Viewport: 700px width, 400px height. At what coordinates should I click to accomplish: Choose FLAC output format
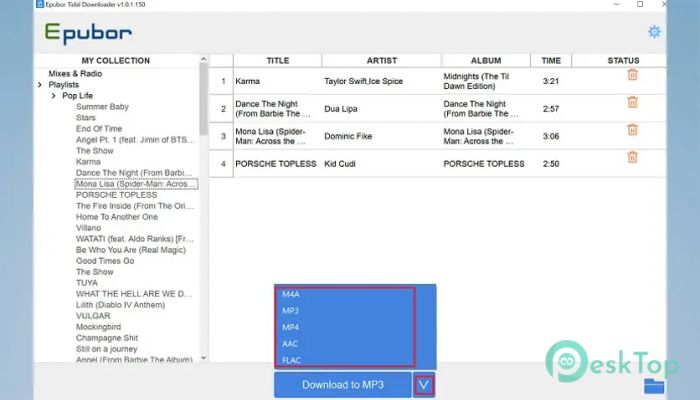[x=291, y=360]
